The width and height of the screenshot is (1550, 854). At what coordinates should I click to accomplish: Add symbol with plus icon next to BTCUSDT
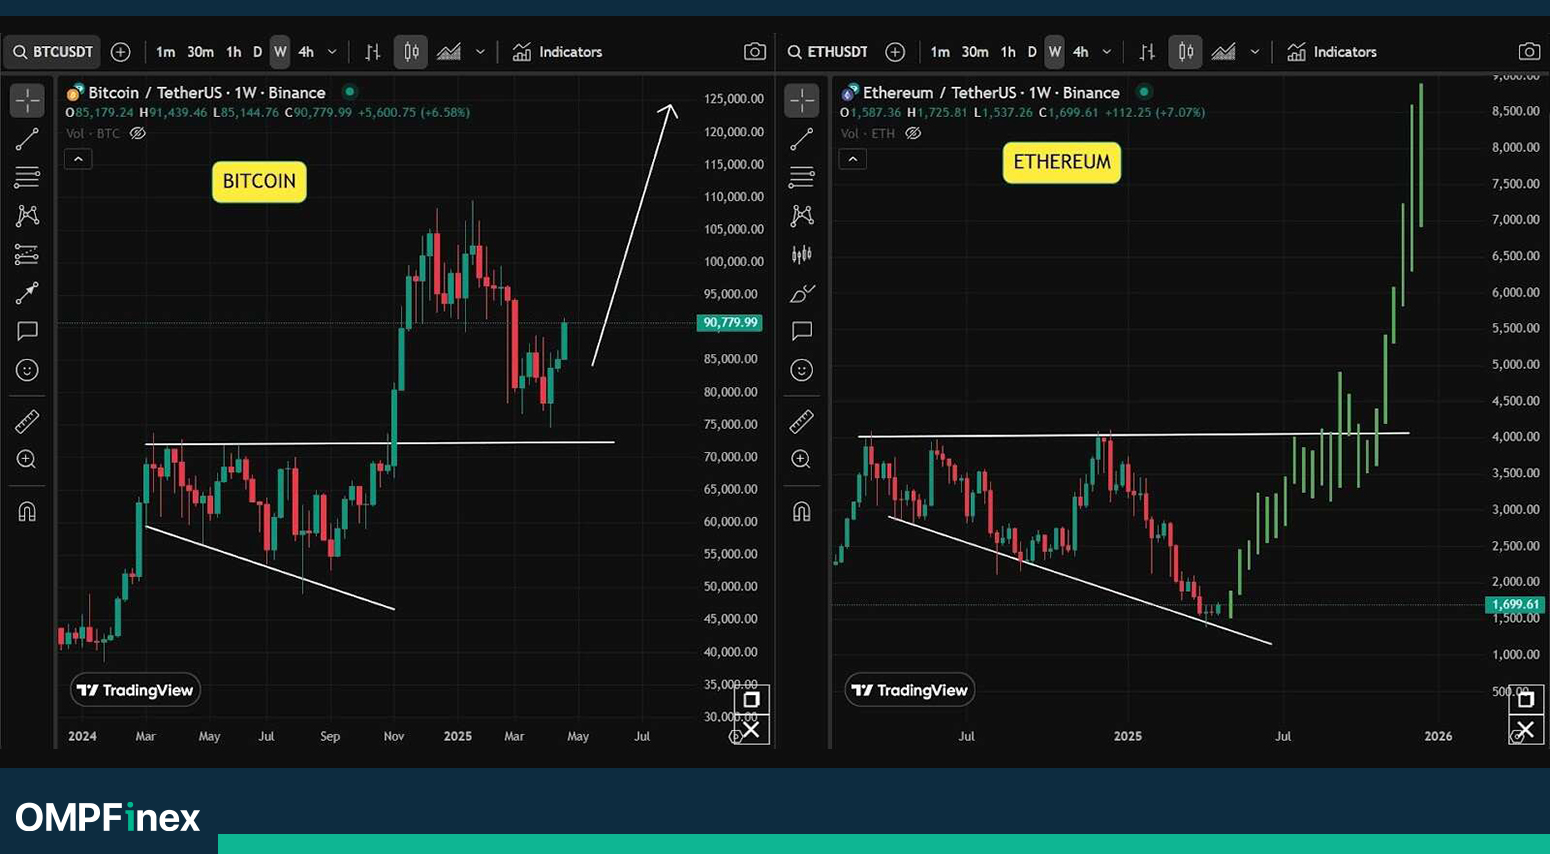pyautogui.click(x=121, y=52)
